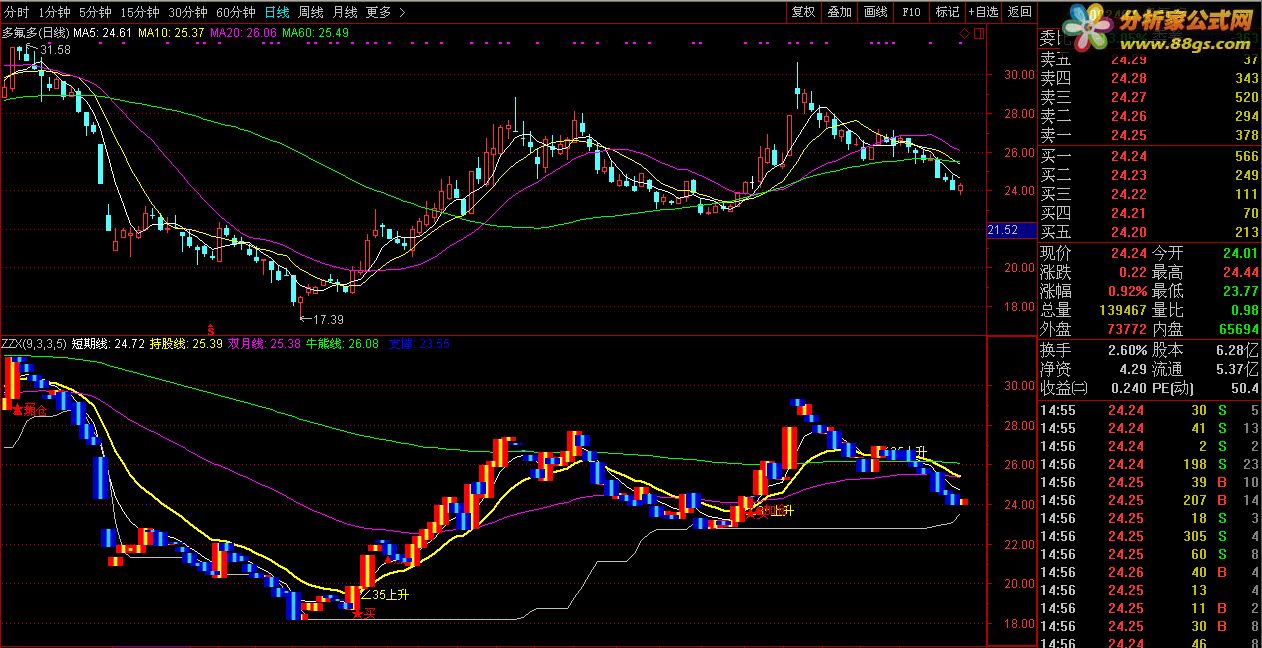Click the magenta MA20: 26.06 label
Viewport: 1262px width, 648px height.
(243, 33)
